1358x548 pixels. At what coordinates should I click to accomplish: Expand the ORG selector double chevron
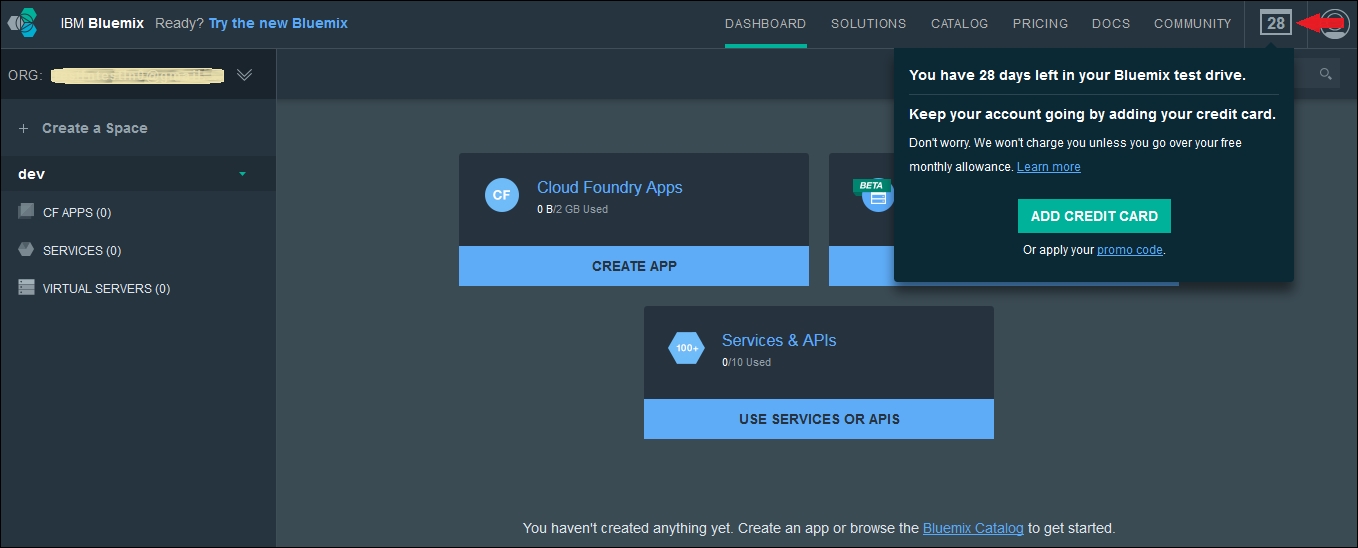coord(245,75)
